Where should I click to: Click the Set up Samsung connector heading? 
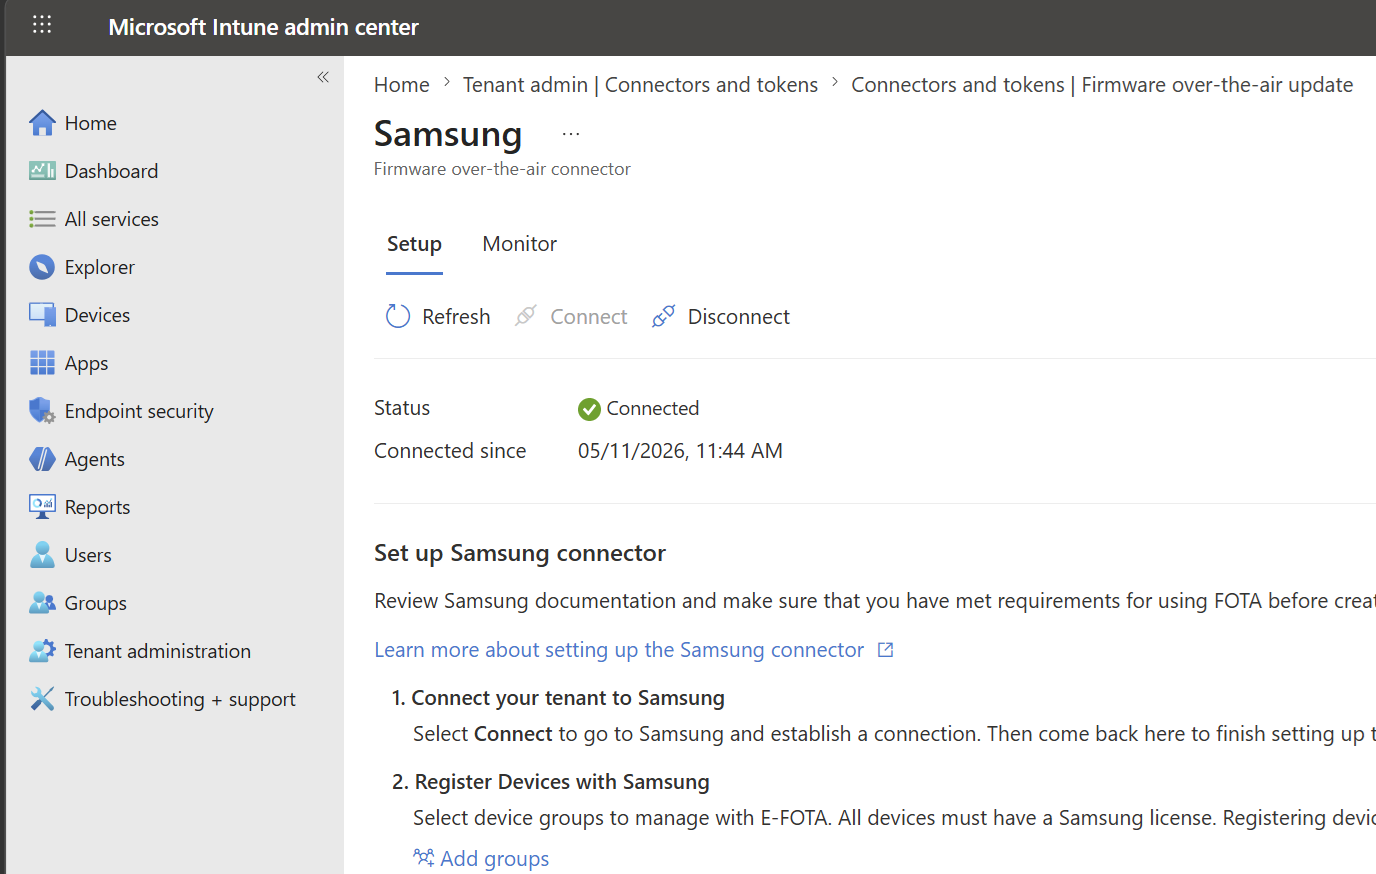coord(520,553)
